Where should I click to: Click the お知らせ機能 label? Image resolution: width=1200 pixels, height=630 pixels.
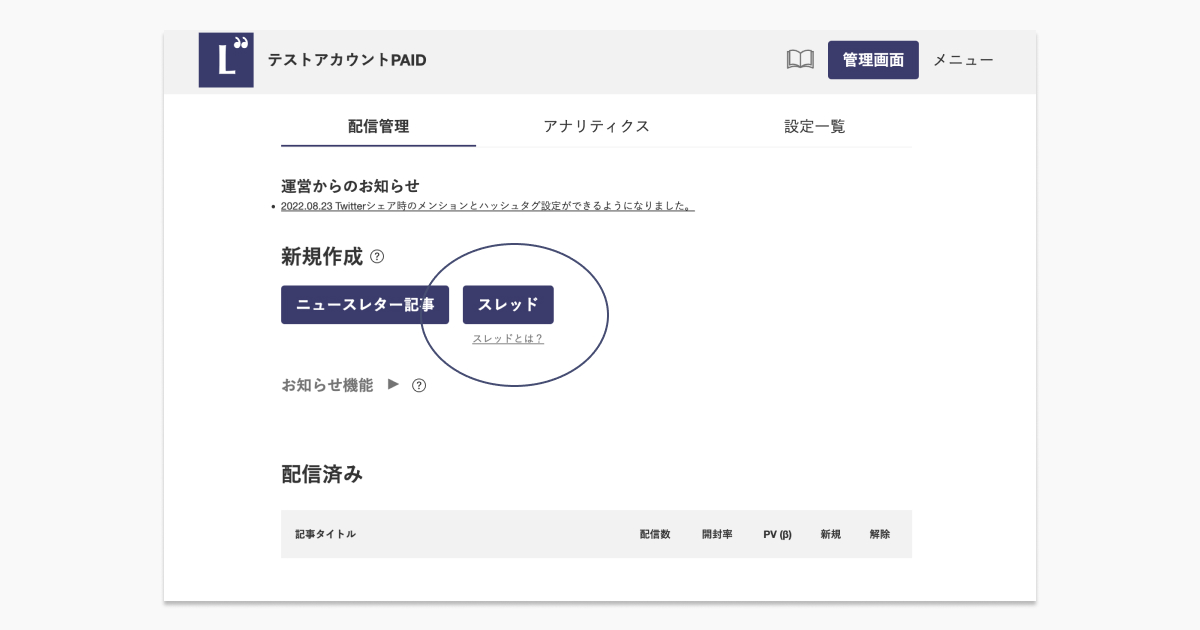[x=327, y=385]
